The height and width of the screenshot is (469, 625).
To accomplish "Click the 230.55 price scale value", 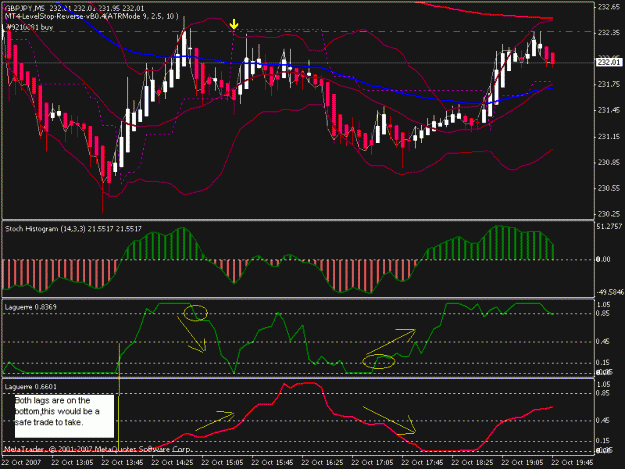I will [x=609, y=188].
